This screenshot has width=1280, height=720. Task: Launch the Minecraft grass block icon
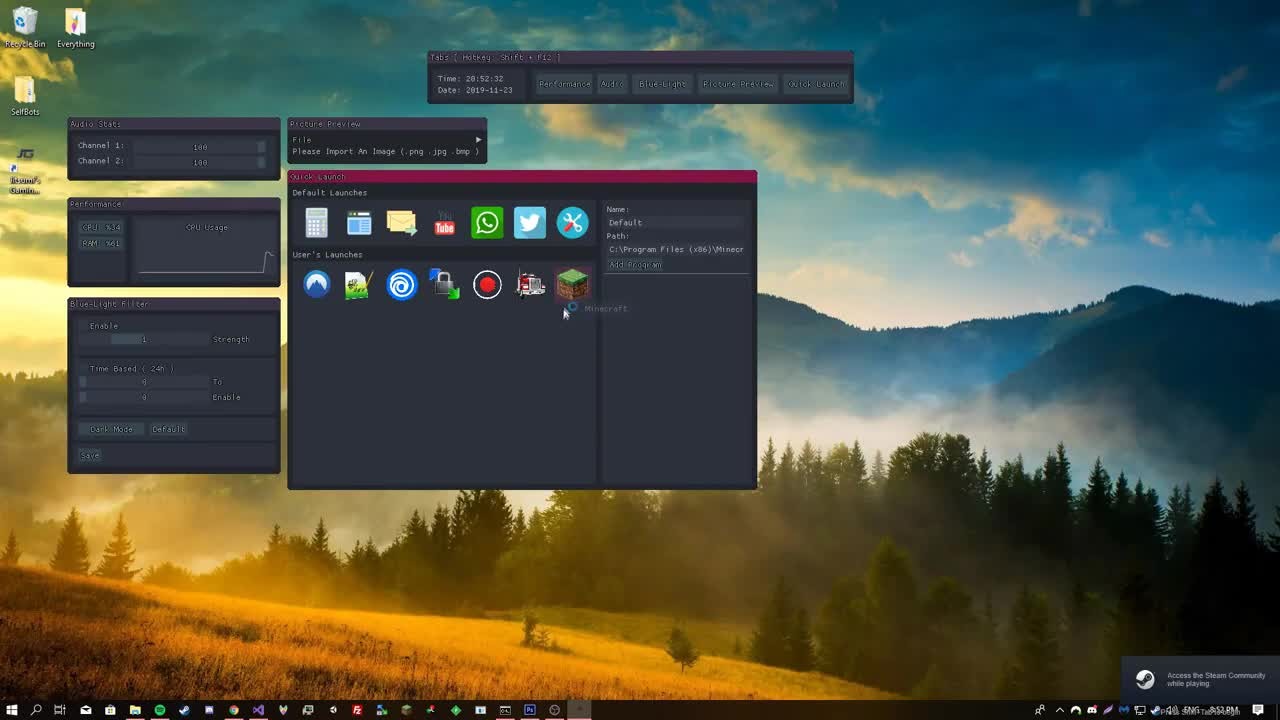point(573,285)
